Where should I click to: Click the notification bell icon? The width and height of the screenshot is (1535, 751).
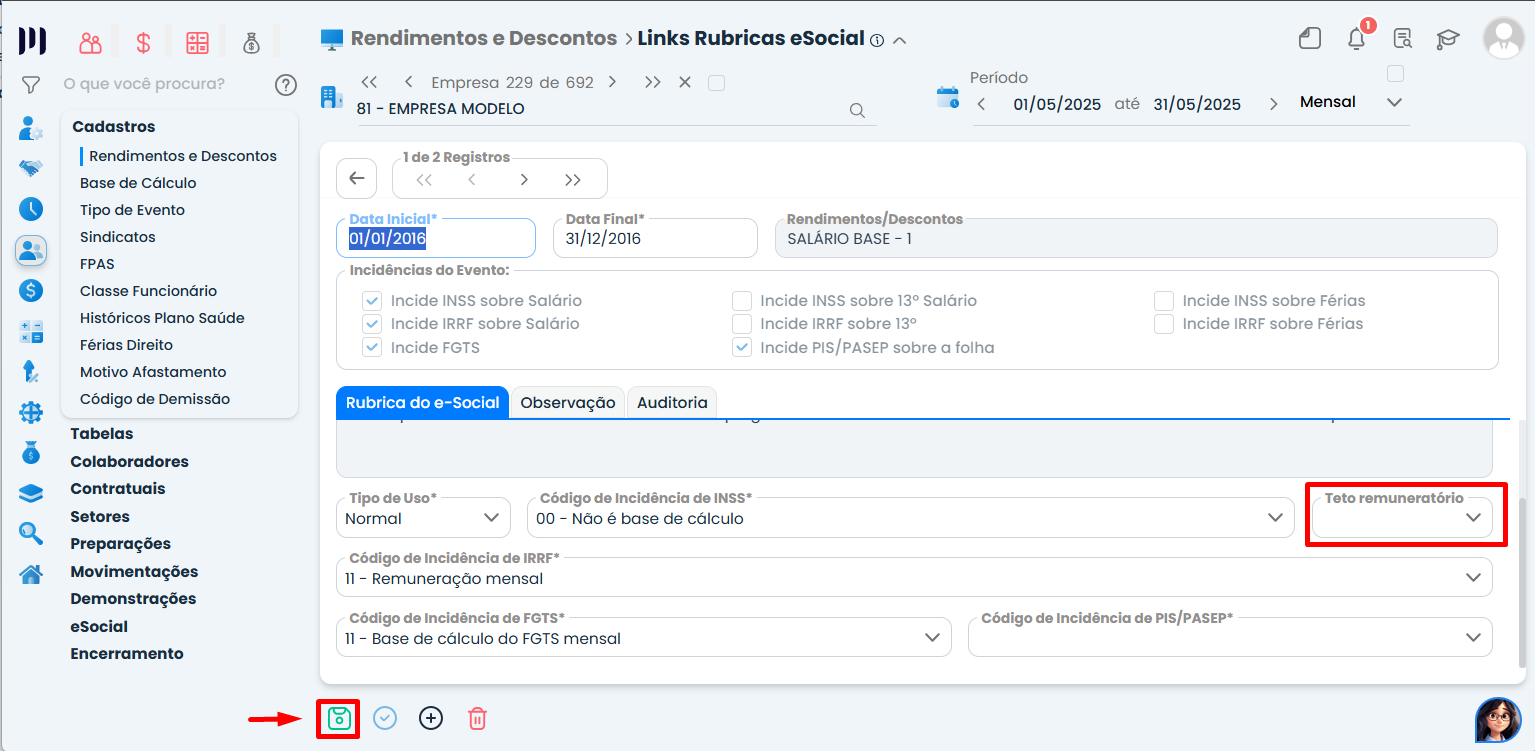pos(1356,39)
